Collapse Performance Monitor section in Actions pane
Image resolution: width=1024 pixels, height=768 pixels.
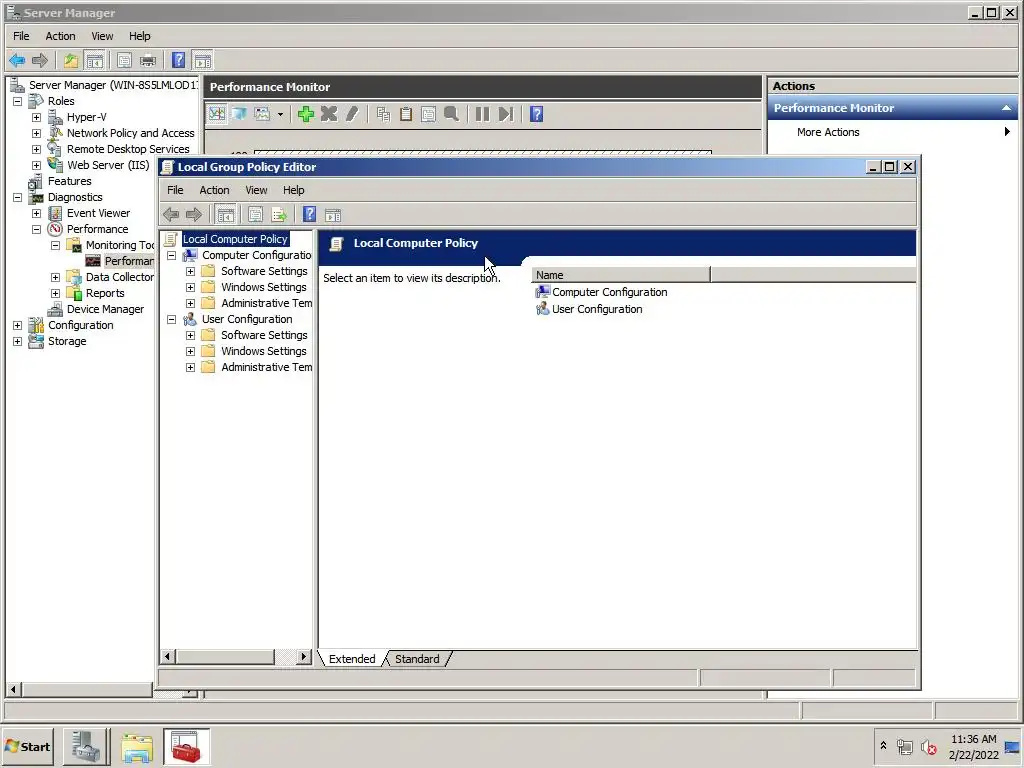(1006, 108)
